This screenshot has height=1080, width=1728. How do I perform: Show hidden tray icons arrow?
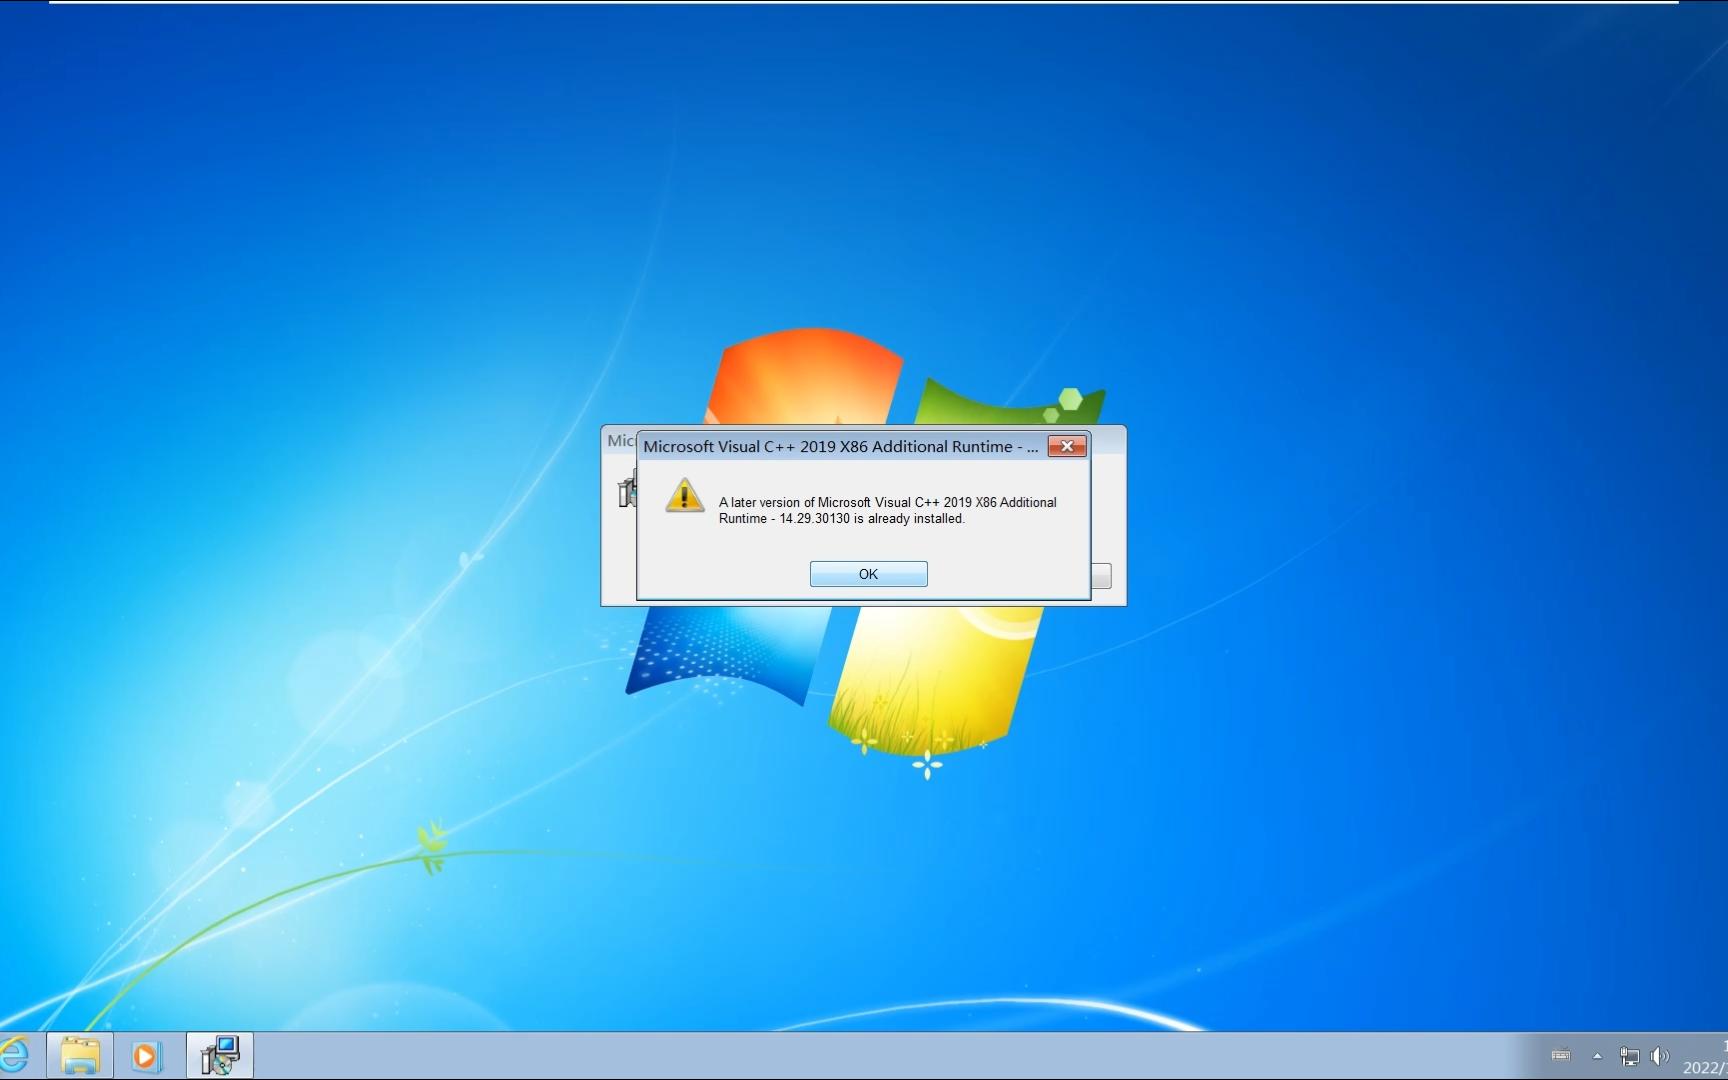tap(1597, 1056)
